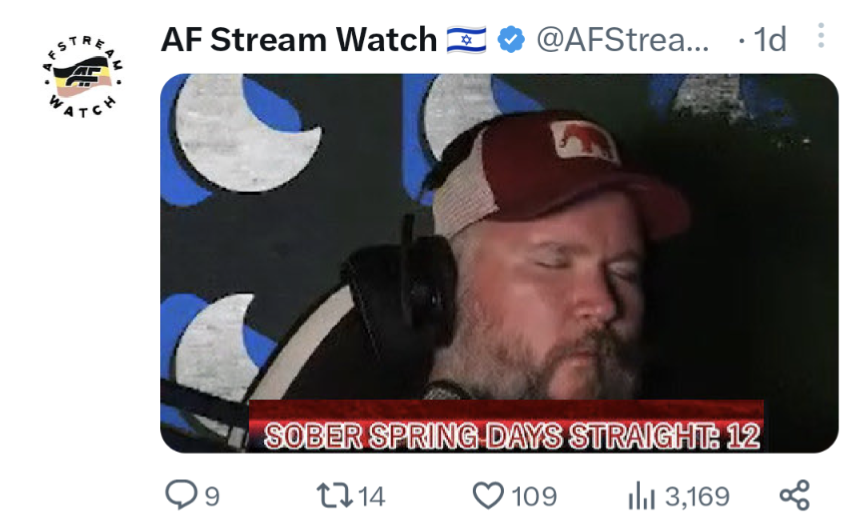This screenshot has width=864, height=513.
Task: Click the like count showing 109
Action: 534,496
